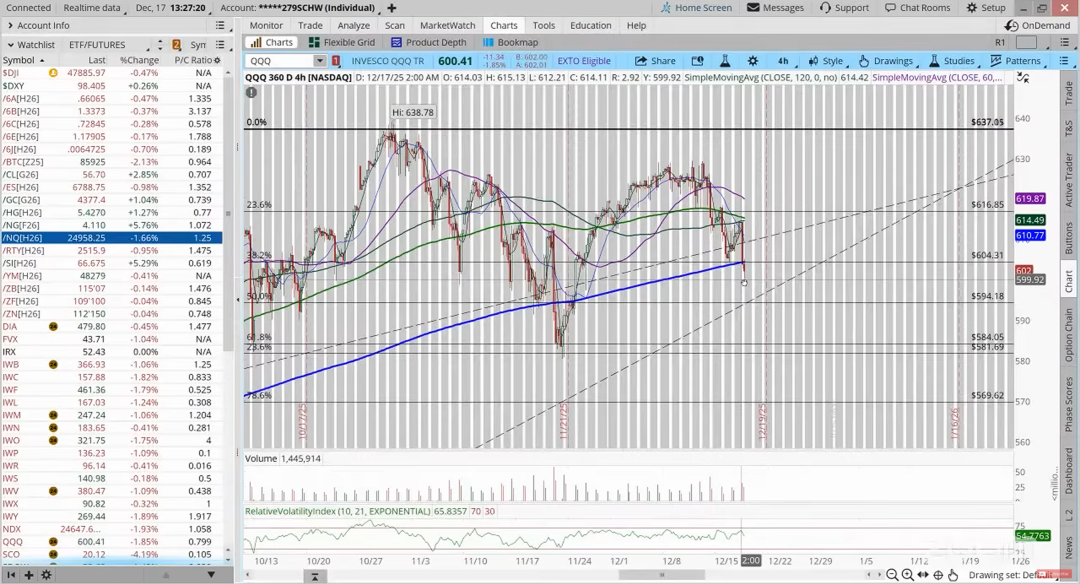1080x584 pixels.
Task: Open the Help tab
Action: pyautogui.click(x=636, y=25)
